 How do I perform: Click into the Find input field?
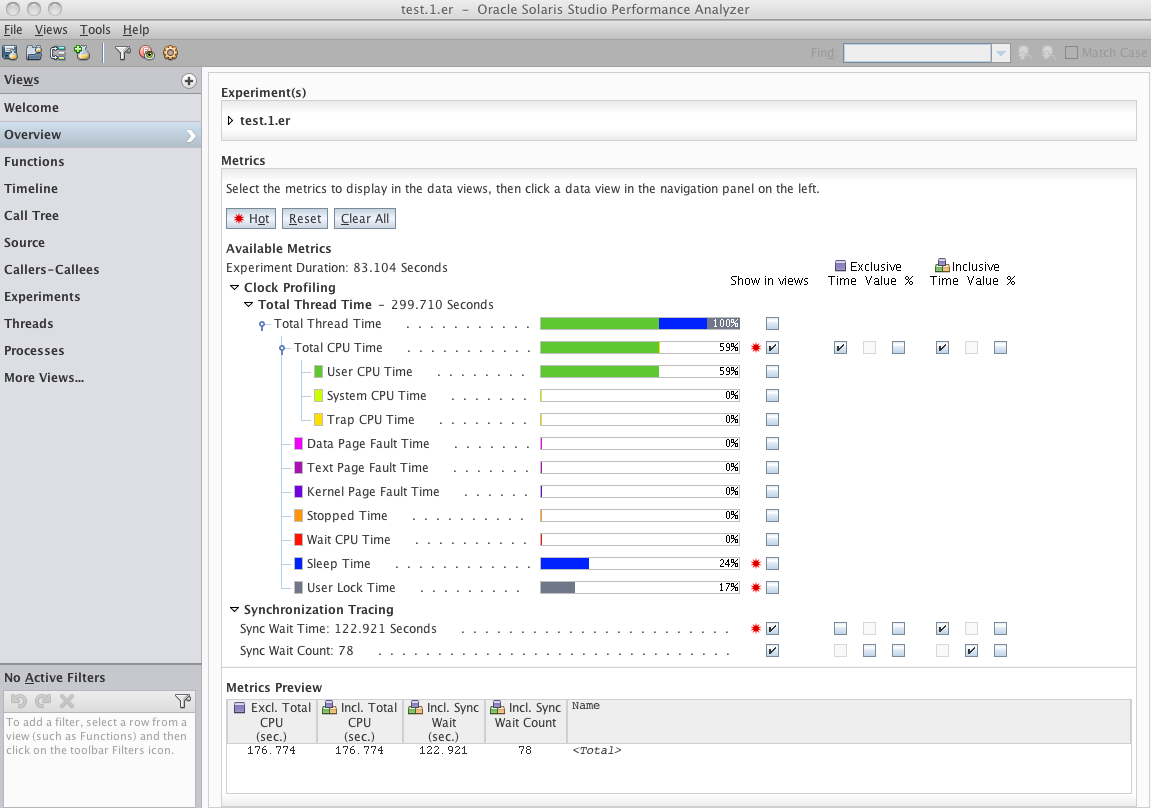[918, 53]
